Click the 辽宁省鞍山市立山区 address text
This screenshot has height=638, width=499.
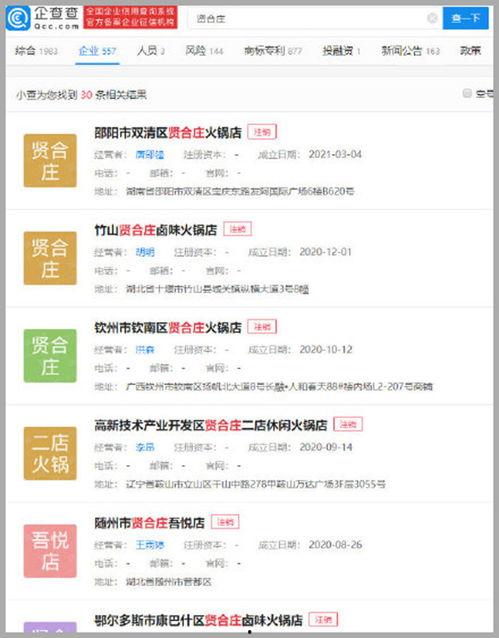click(256, 484)
